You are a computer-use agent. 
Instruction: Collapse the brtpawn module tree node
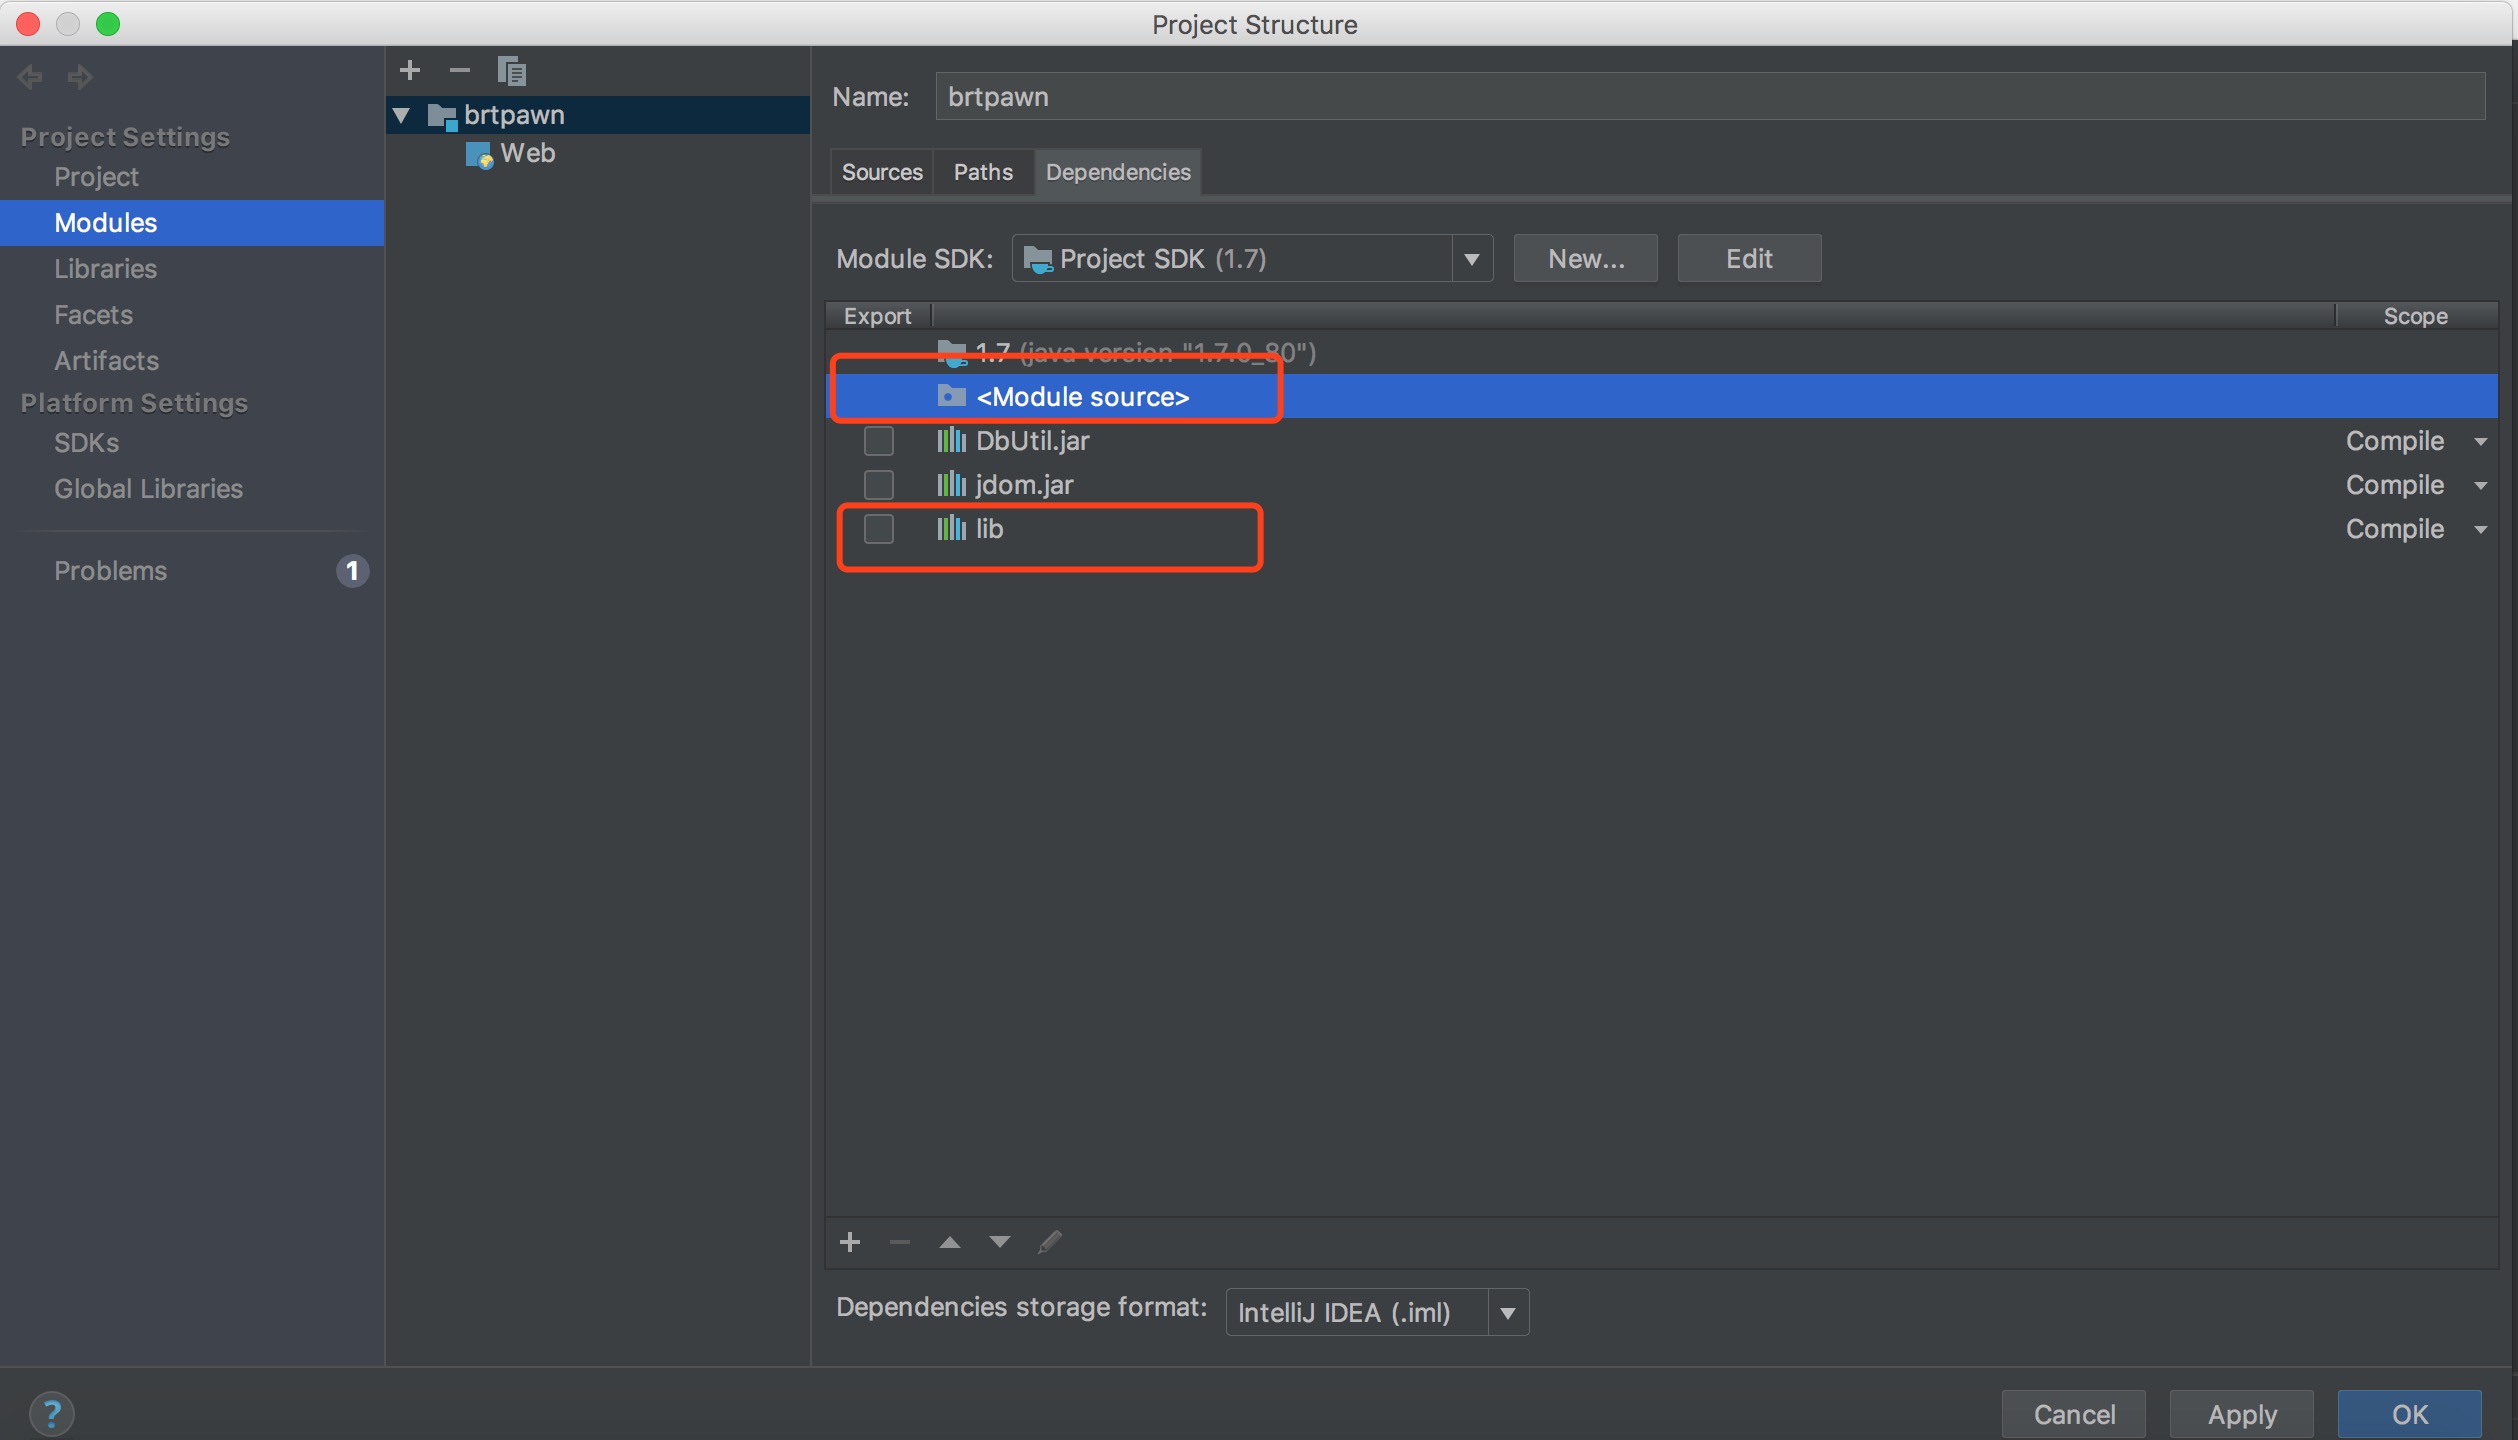pos(402,116)
